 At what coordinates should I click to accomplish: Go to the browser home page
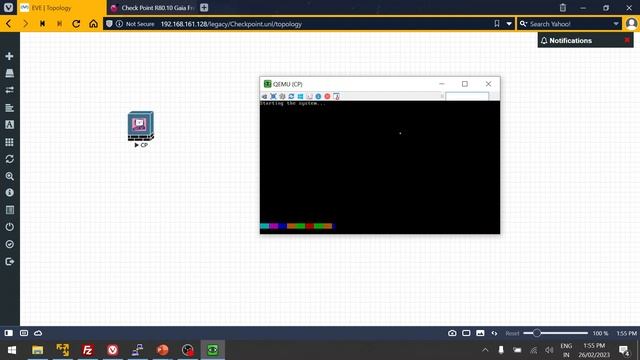[x=93, y=24]
